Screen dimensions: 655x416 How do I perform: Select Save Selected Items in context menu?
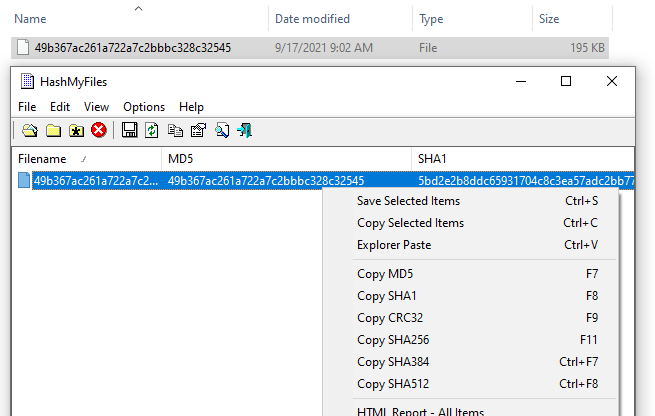click(x=408, y=201)
